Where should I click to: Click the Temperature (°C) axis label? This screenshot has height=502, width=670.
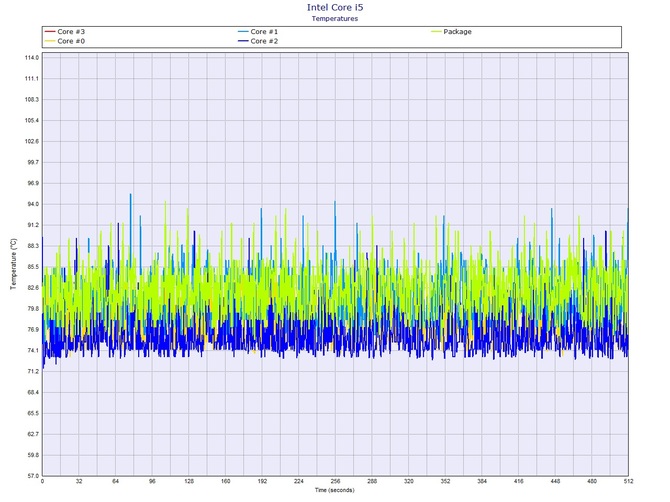coord(13,264)
